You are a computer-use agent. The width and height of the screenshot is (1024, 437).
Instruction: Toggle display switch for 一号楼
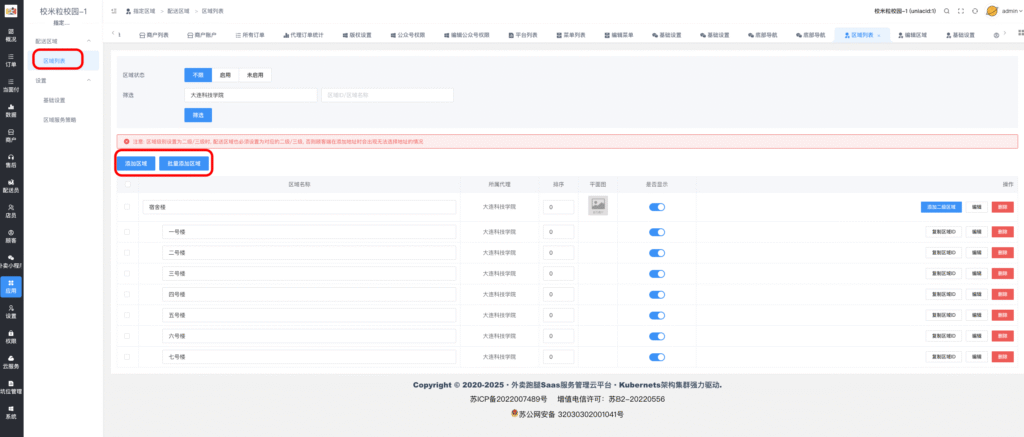click(656, 232)
